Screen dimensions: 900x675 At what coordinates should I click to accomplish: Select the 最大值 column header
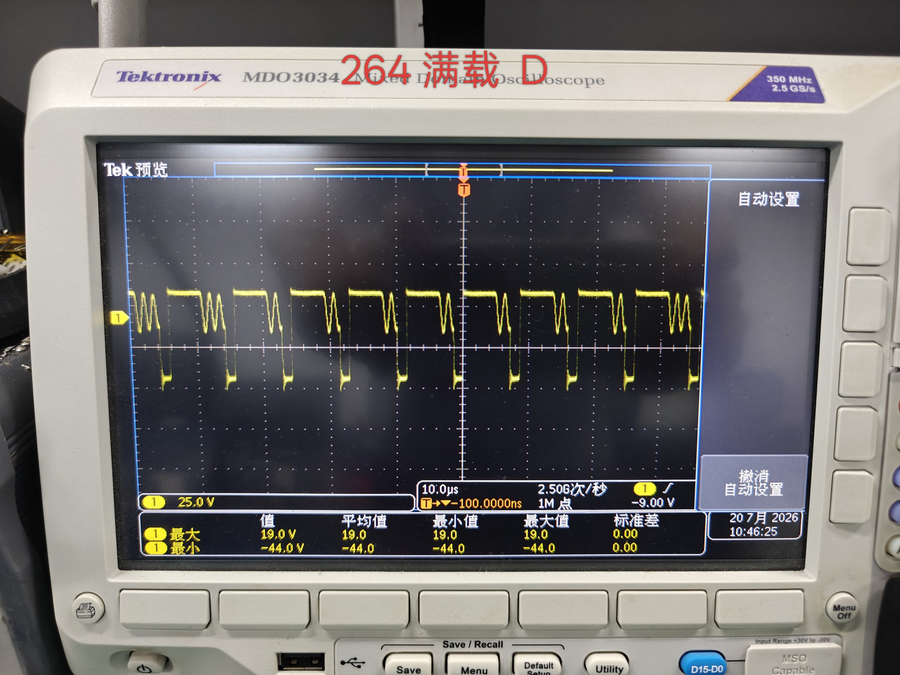point(546,521)
